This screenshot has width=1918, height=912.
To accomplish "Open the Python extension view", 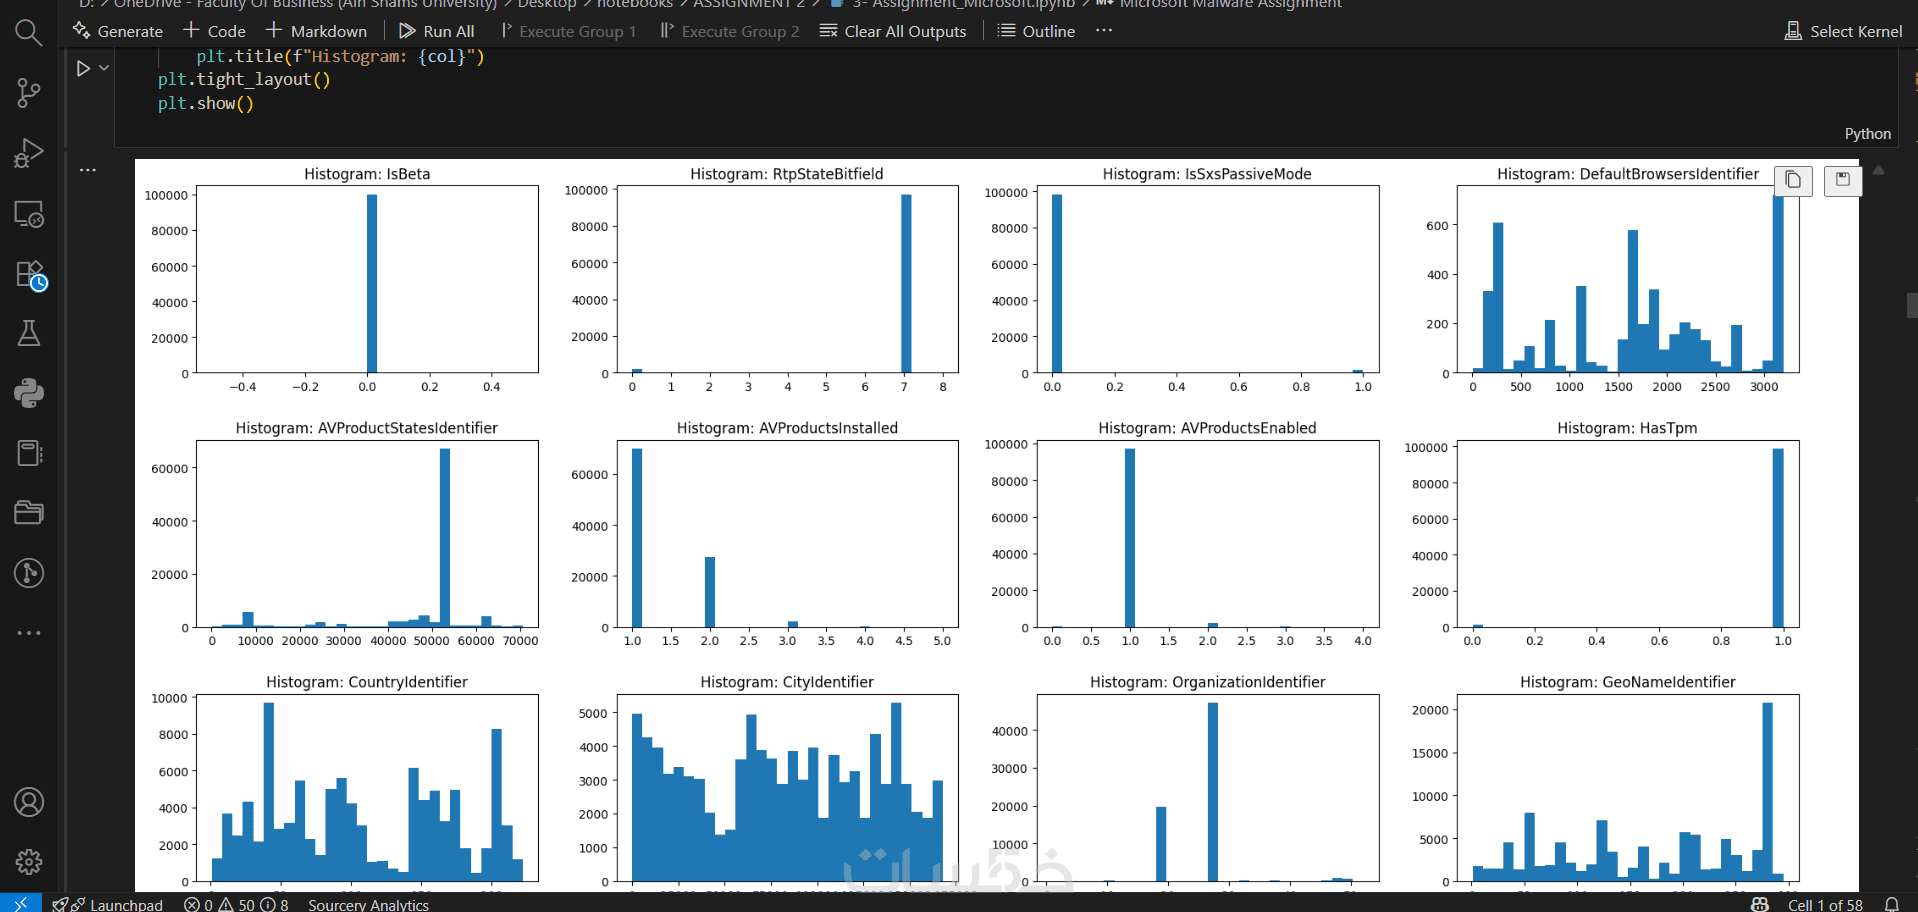I will pyautogui.click(x=29, y=393).
